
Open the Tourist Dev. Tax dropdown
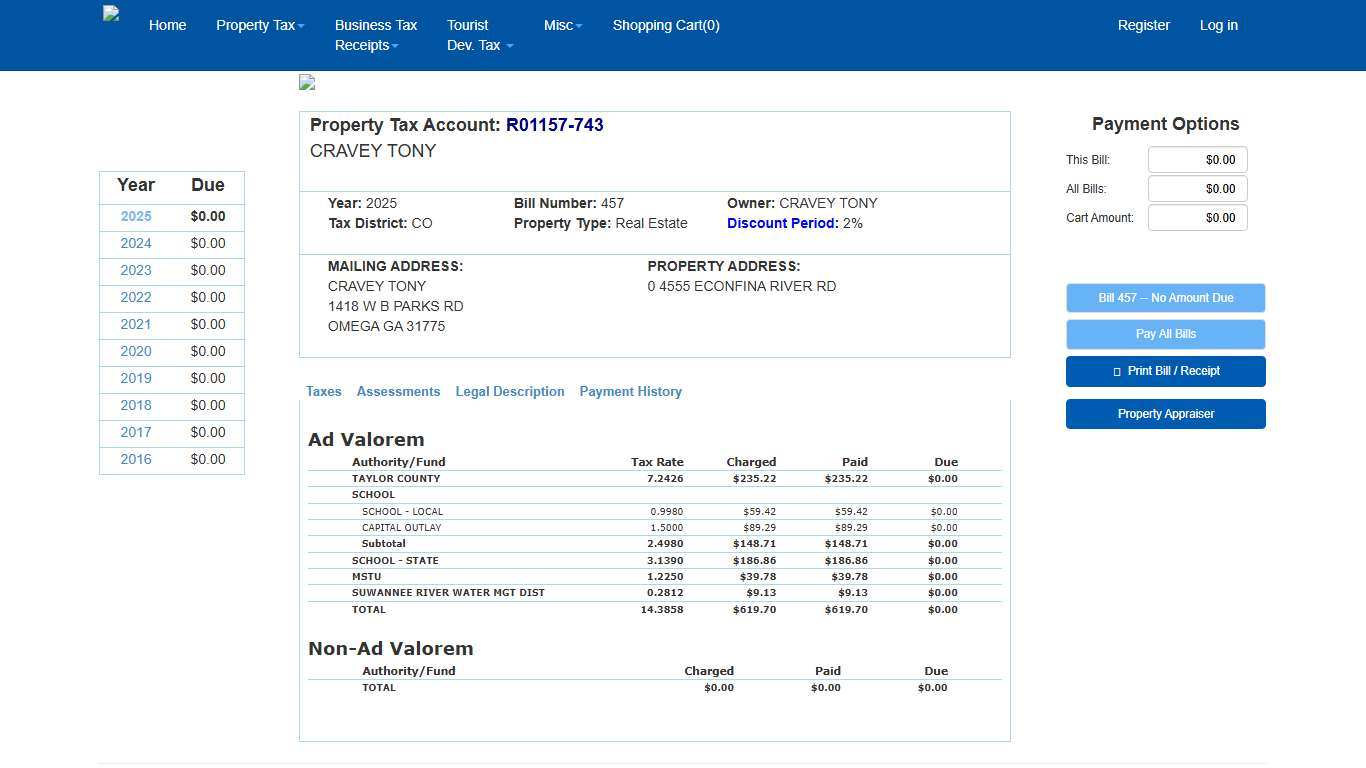click(x=479, y=35)
